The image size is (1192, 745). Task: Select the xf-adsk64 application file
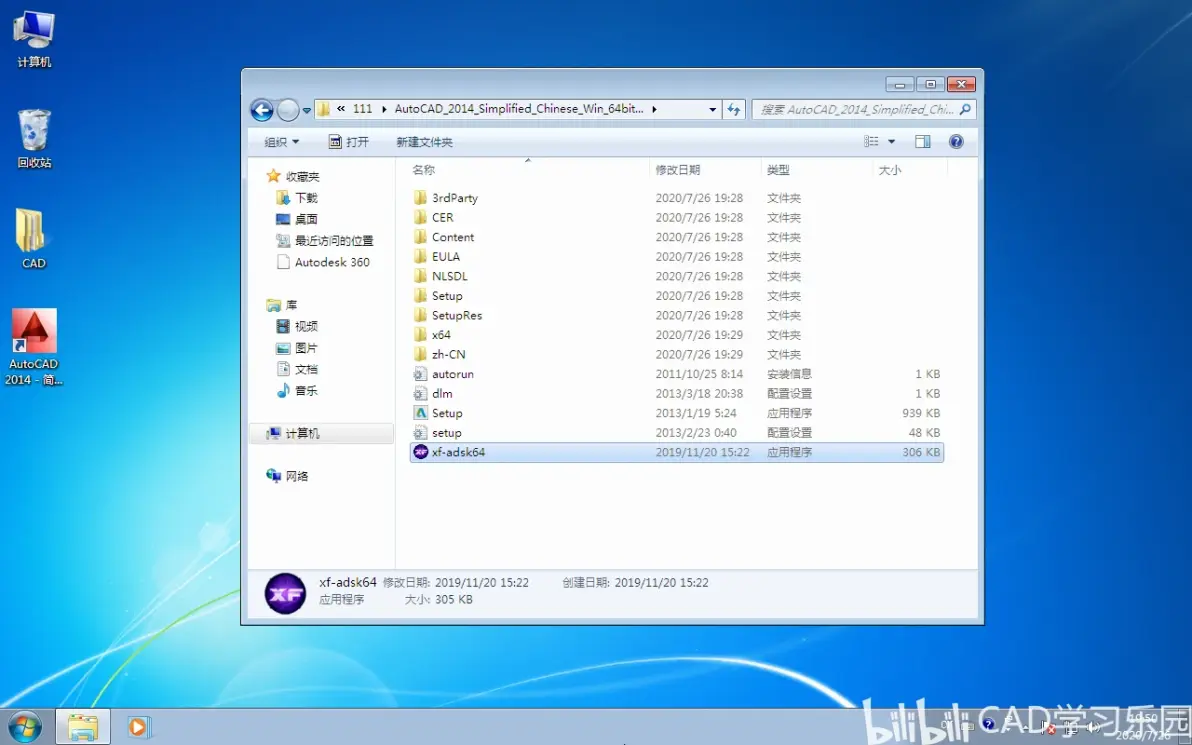677,452
